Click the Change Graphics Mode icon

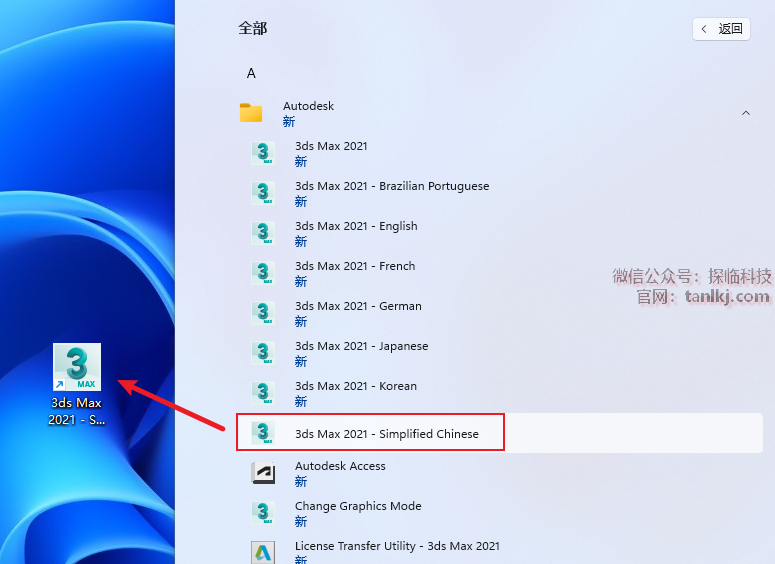click(x=263, y=513)
